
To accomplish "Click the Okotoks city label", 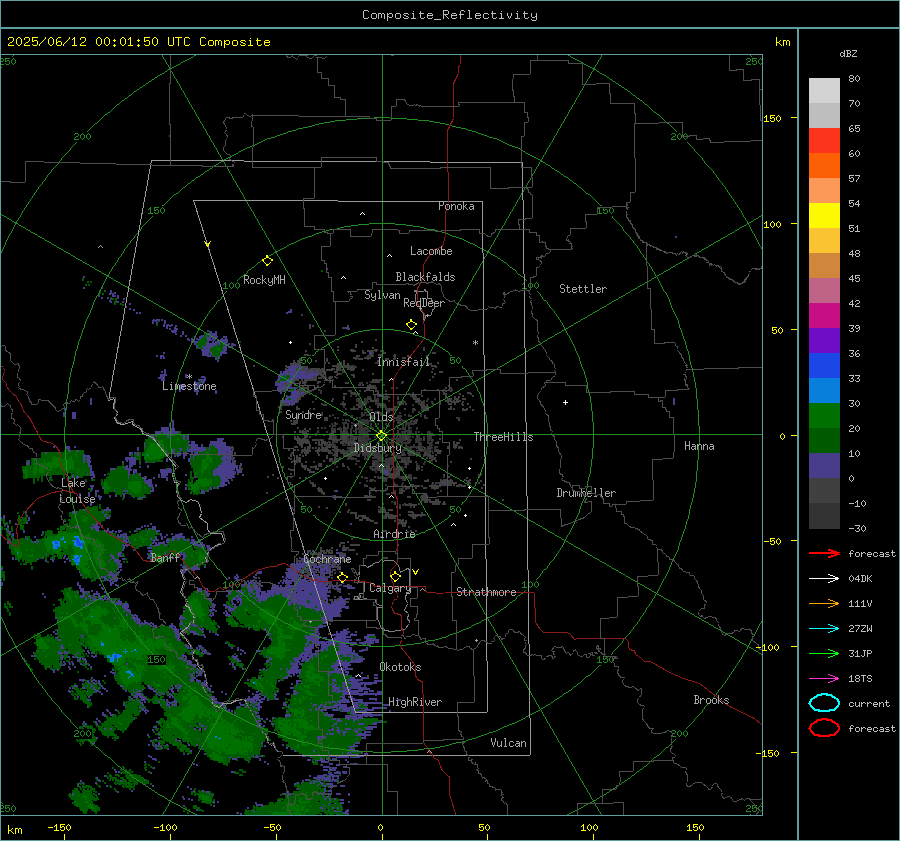I will click(400, 667).
